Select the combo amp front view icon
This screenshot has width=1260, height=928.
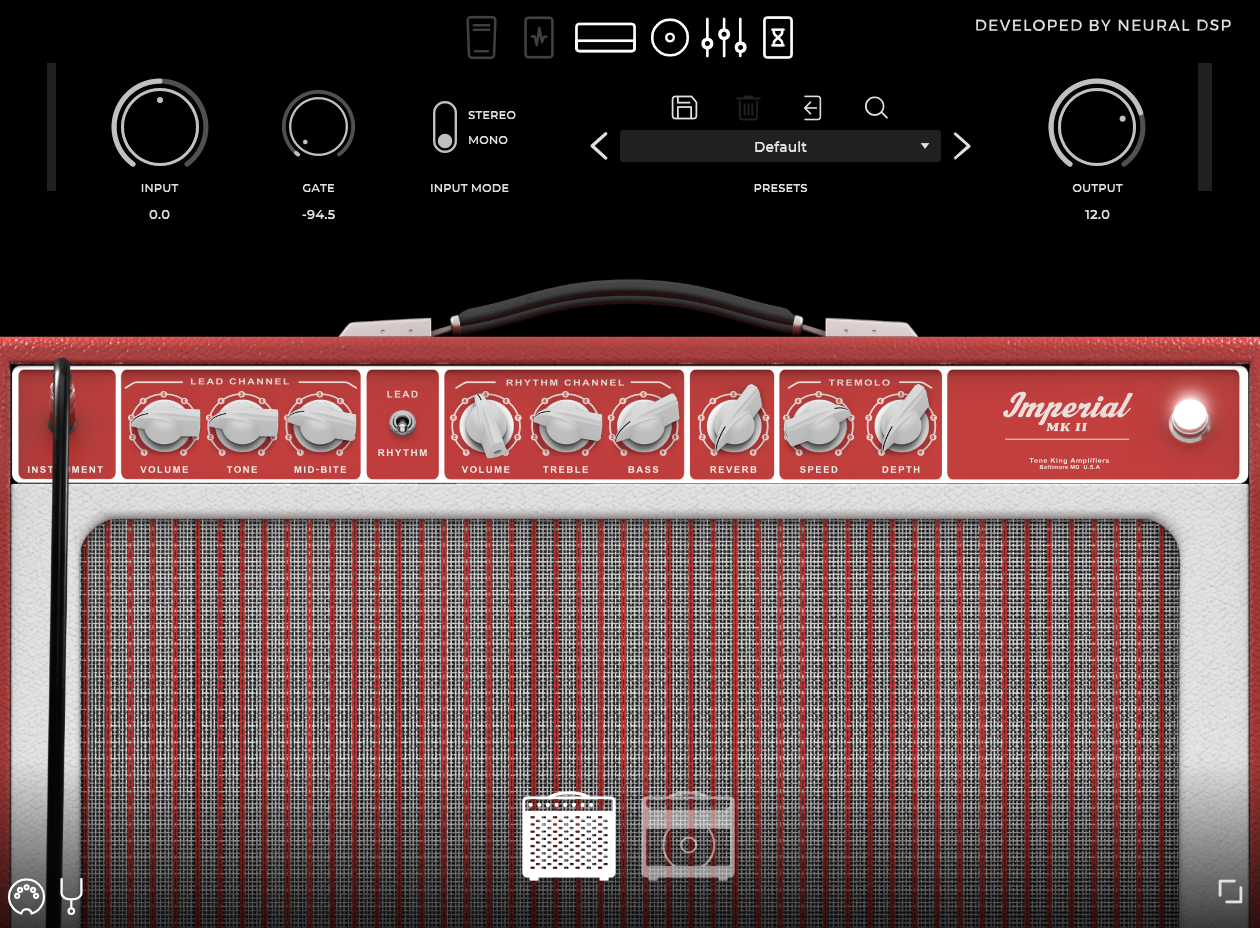pyautogui.click(x=569, y=836)
